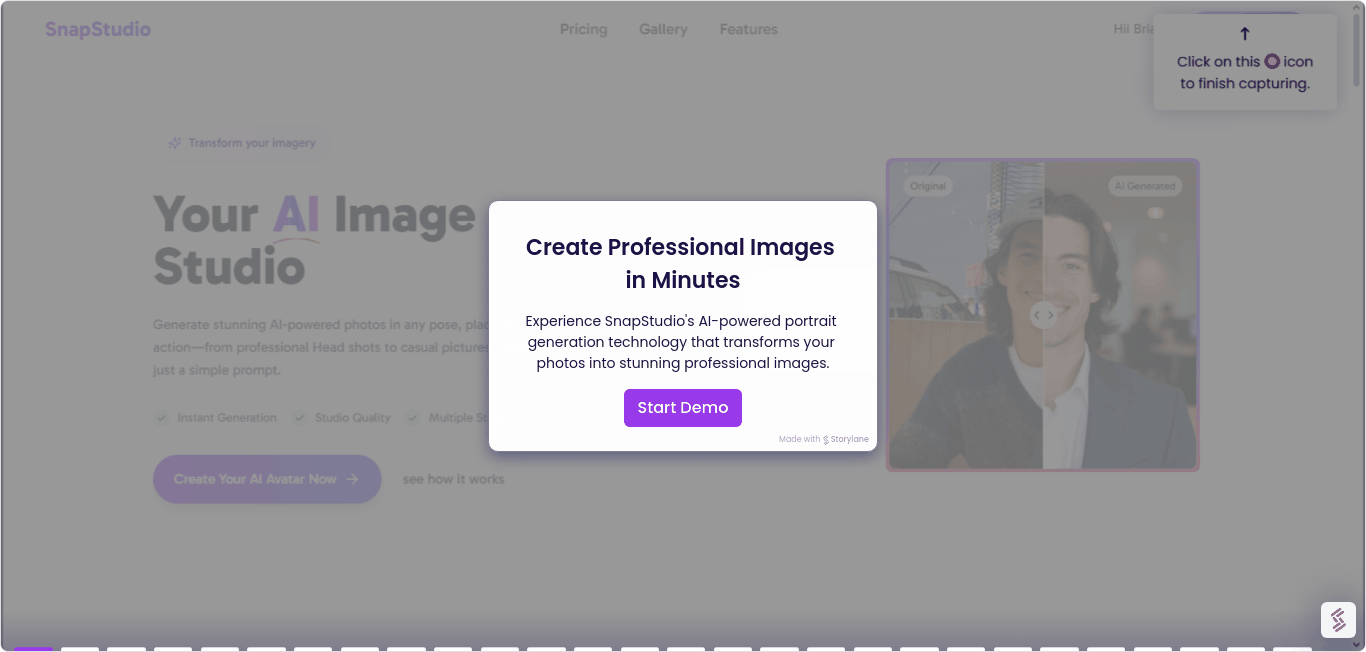Follow the see how it works link
1366x652 pixels.
point(453,479)
